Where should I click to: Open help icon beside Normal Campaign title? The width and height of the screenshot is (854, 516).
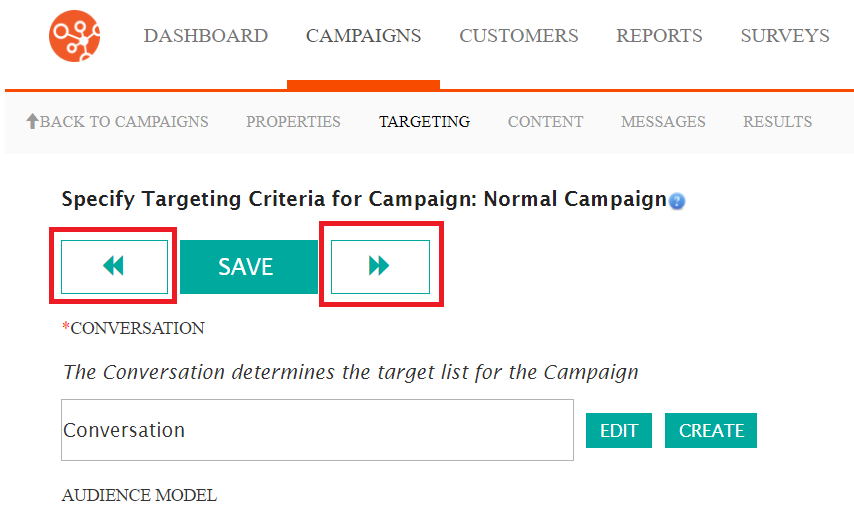[677, 201]
